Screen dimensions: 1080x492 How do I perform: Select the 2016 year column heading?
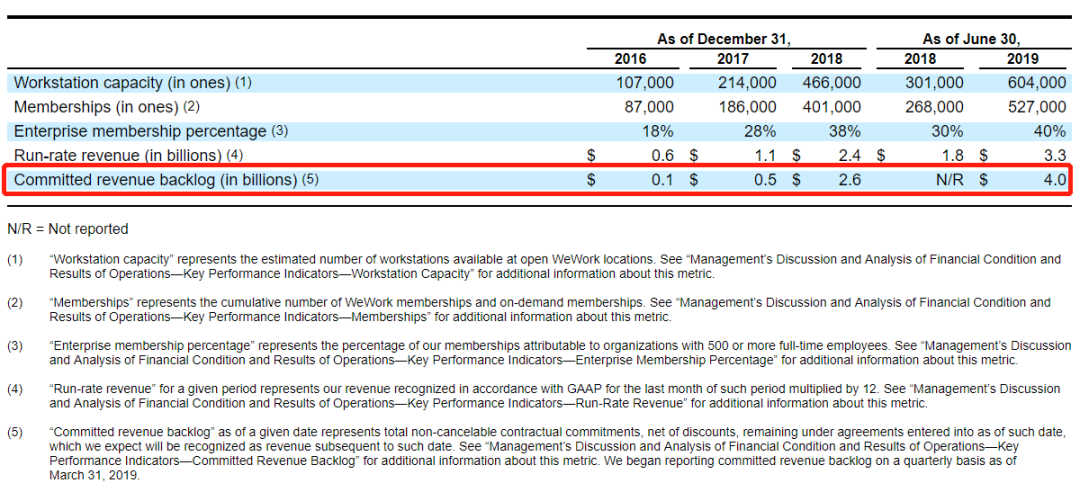(x=630, y=59)
